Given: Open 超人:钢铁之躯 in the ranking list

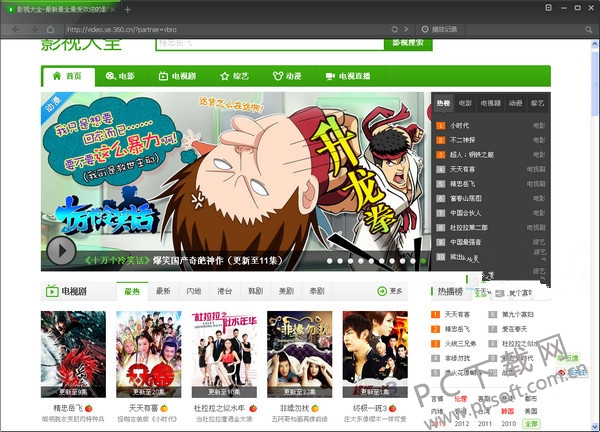Looking at the screenshot, I should point(472,155).
